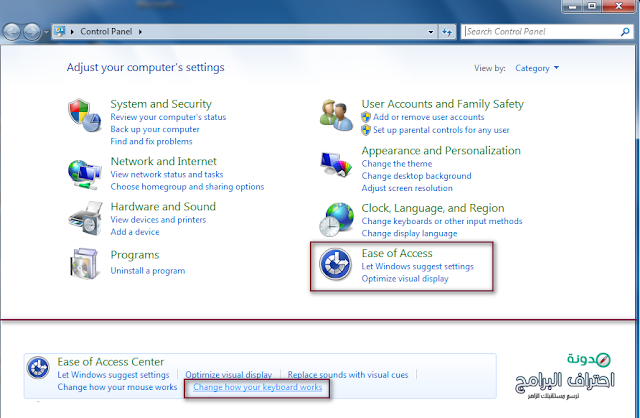The image size is (640, 418).
Task: Click Control Panel in the address breadcrumb
Action: click(x=106, y=31)
